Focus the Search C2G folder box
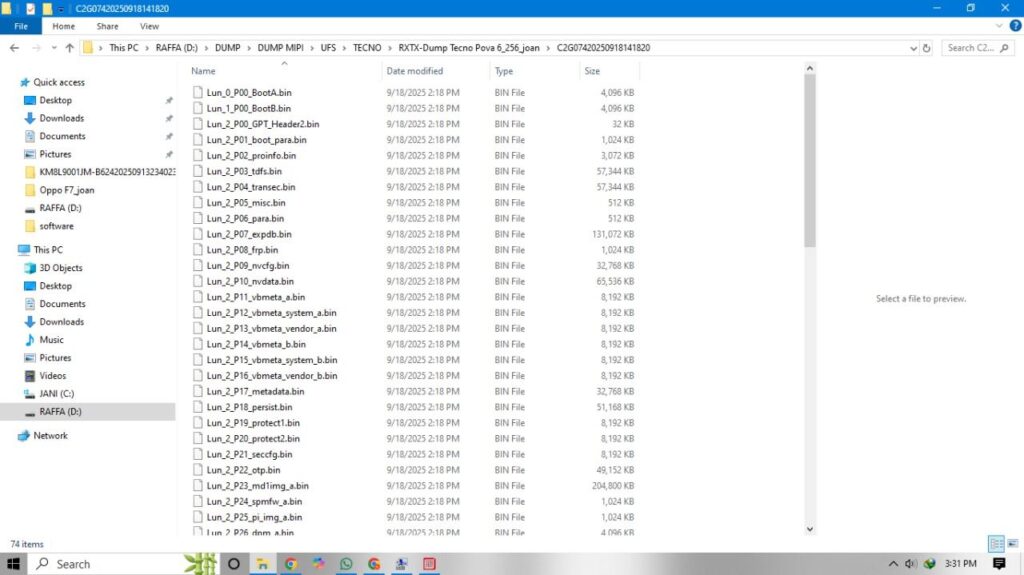The image size is (1024, 575). [x=977, y=48]
